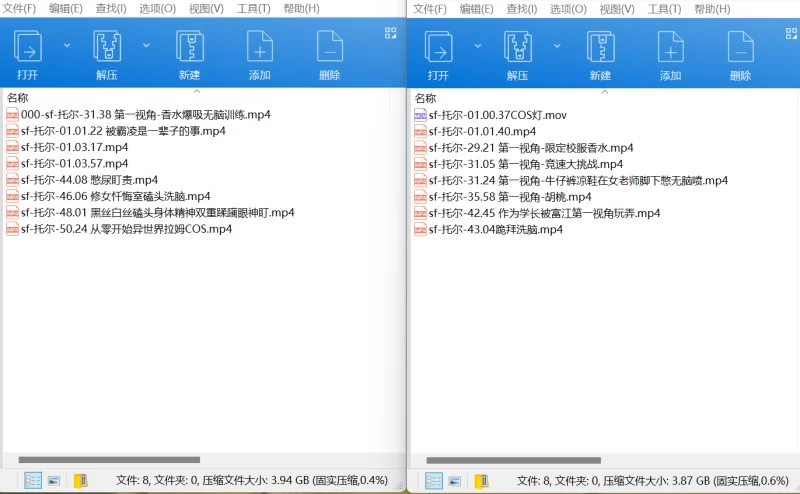The width and height of the screenshot is (800, 494).
Task: Open the toolbar grid layout icon in left window
Action: [x=390, y=33]
